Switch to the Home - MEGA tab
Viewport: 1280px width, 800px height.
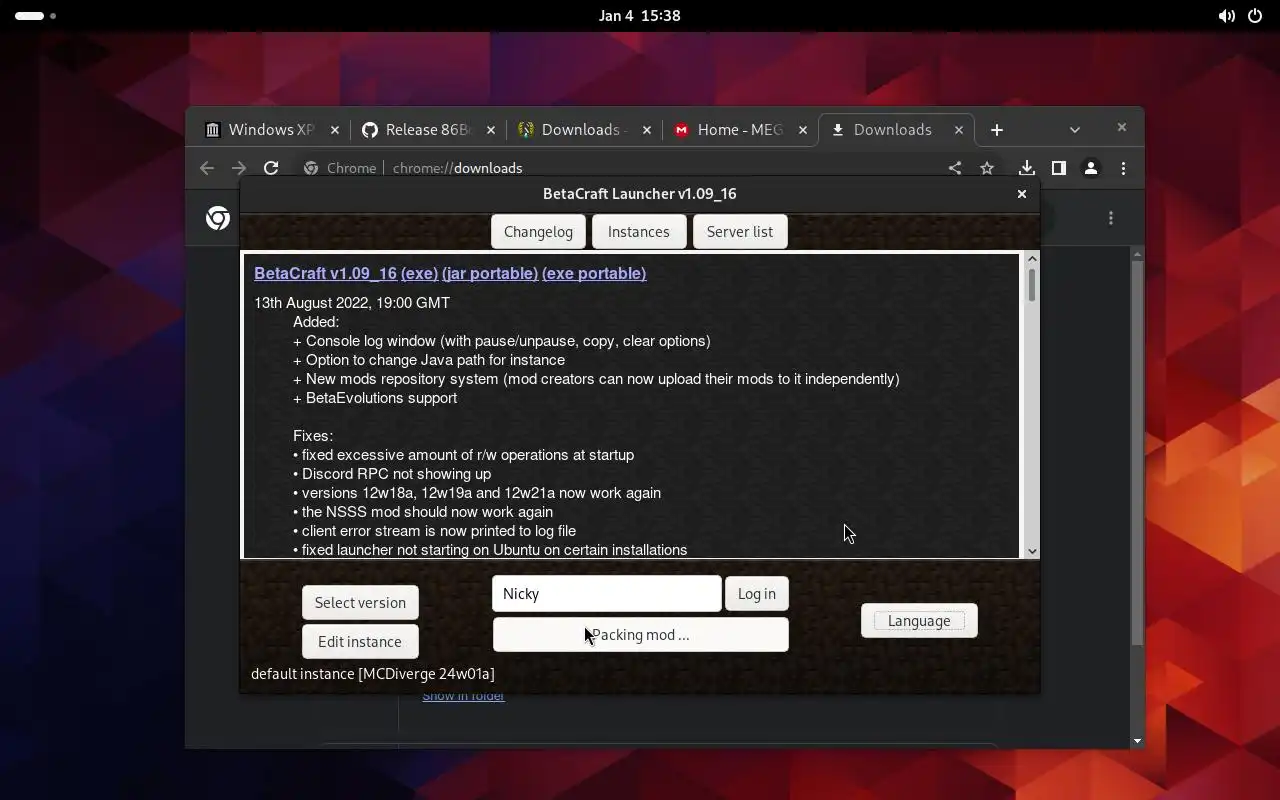tap(740, 130)
